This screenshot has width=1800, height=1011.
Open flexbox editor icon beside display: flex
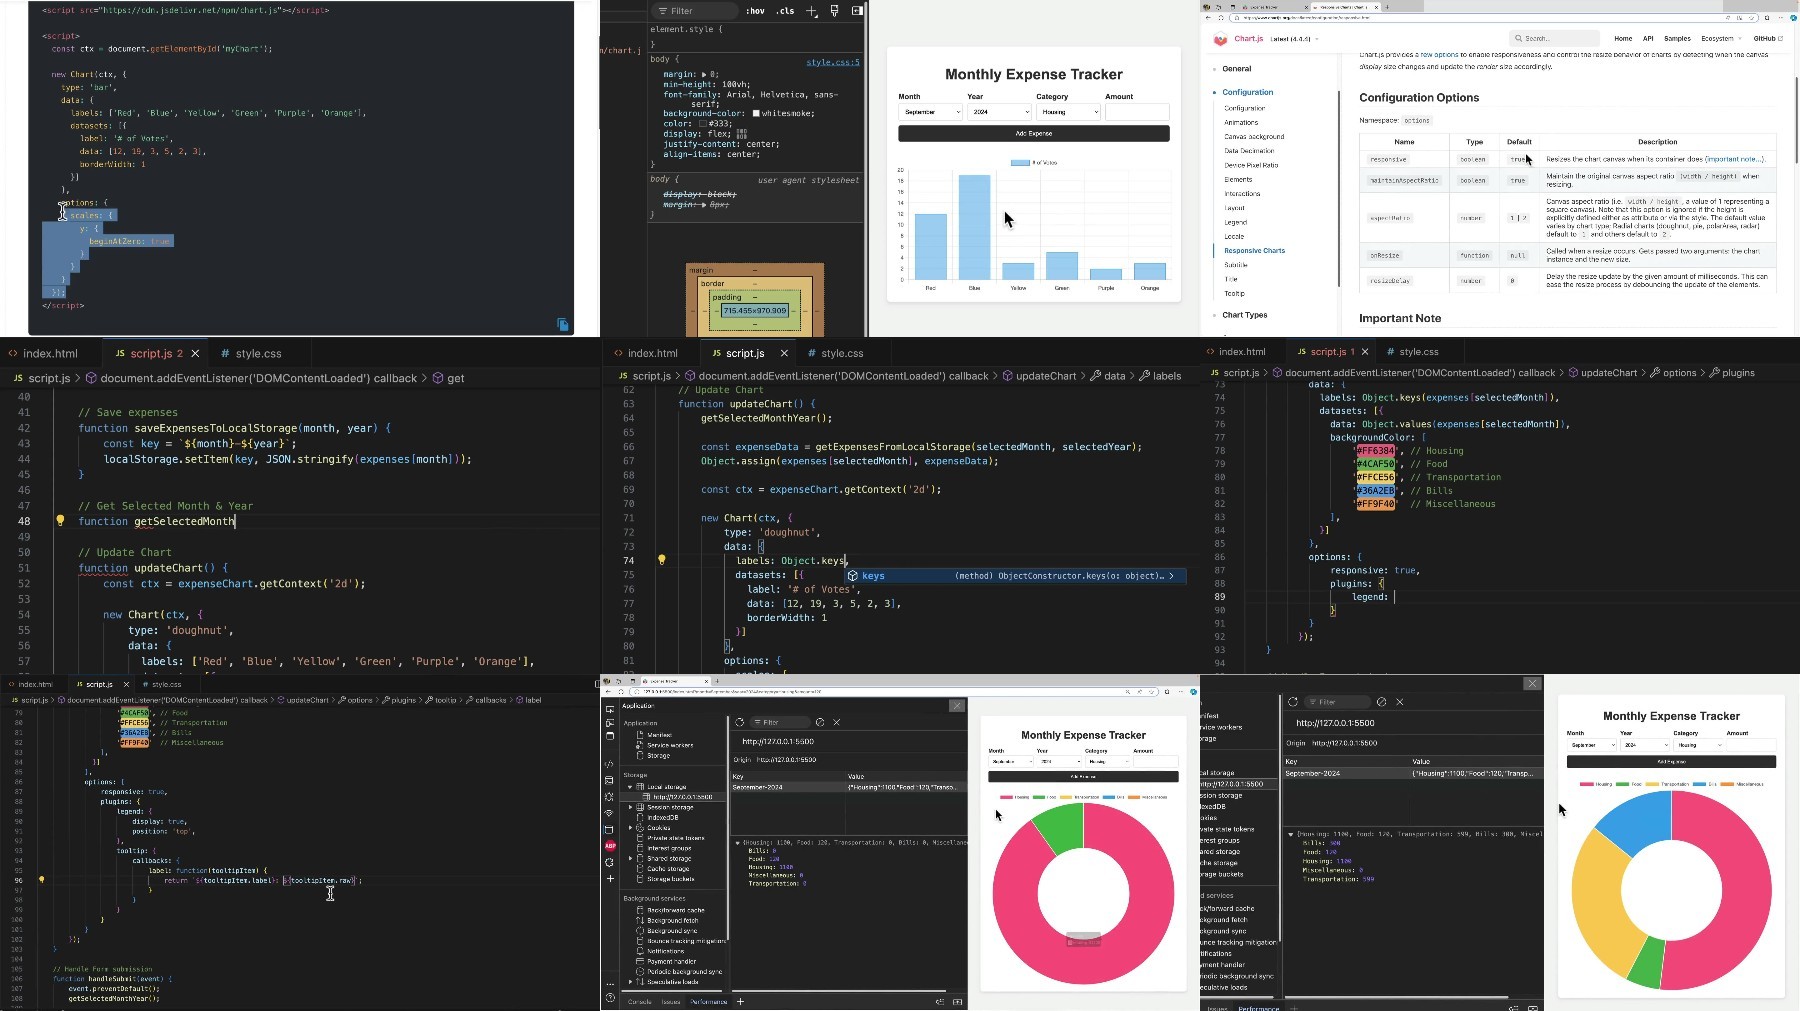741,133
